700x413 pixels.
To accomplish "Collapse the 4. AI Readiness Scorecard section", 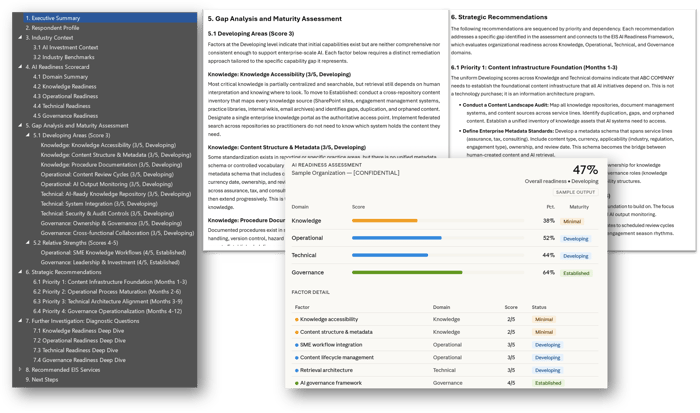I will click(x=18, y=67).
